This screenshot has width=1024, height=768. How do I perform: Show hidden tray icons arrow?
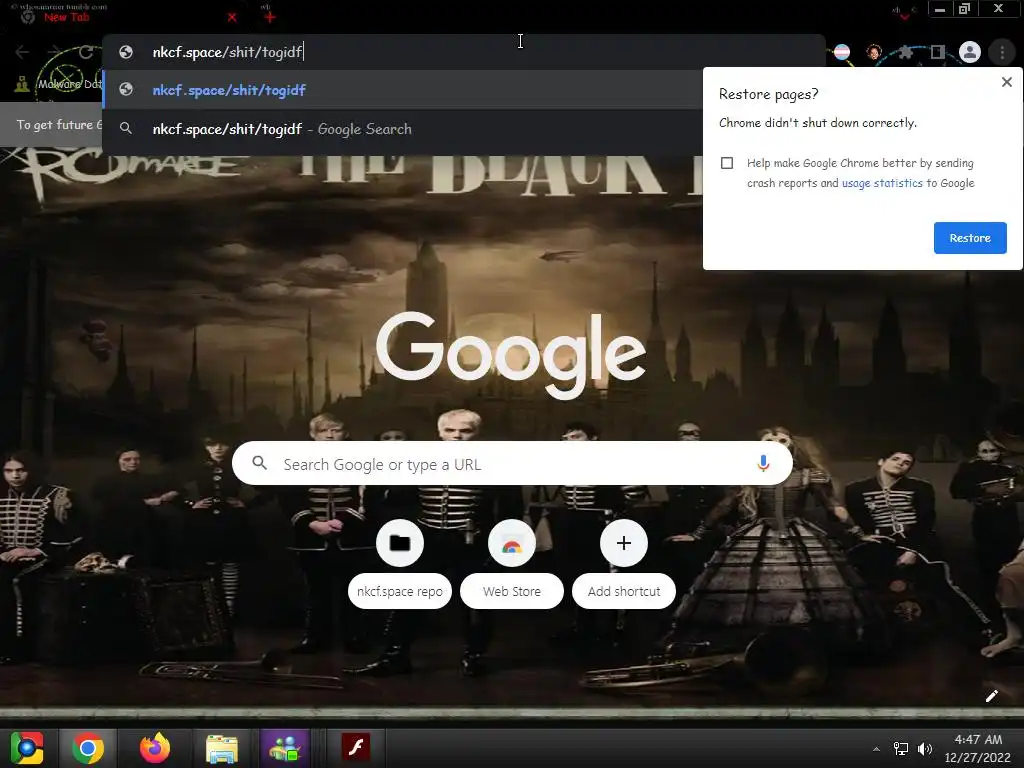point(876,749)
